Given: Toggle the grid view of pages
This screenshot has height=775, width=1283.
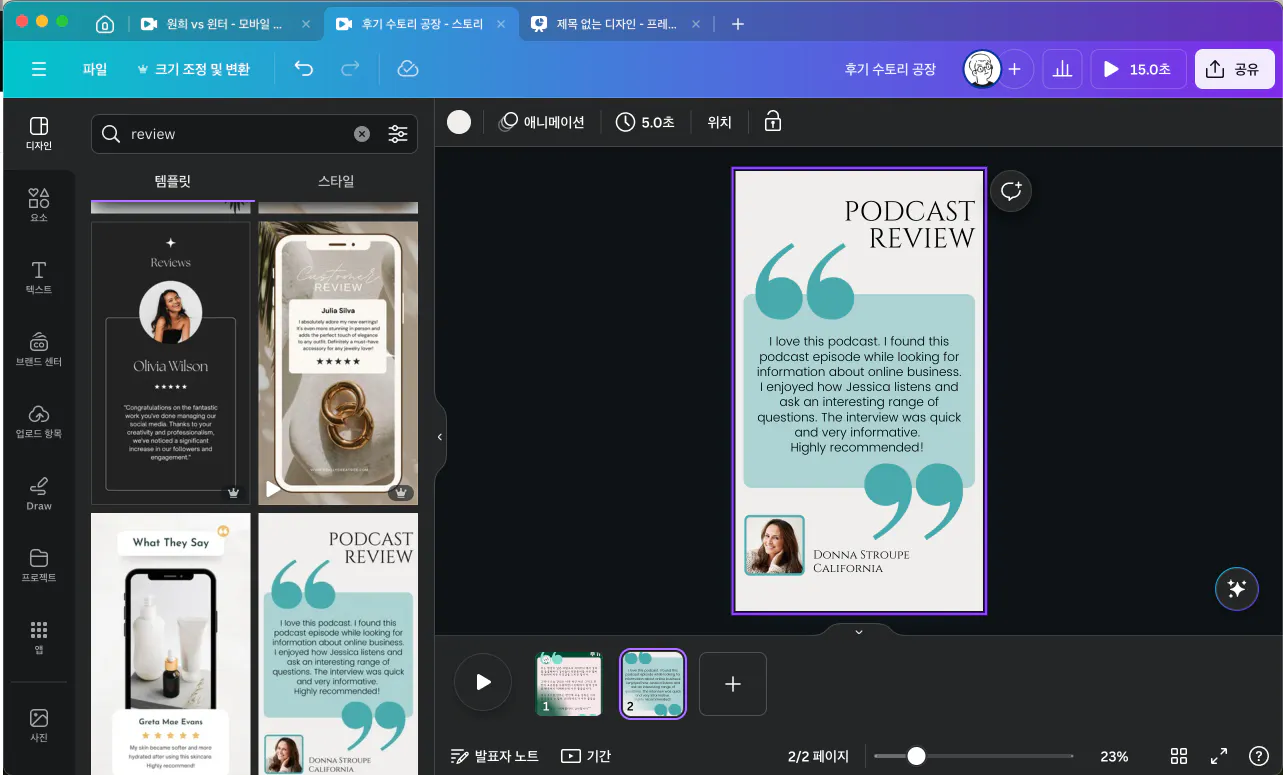Looking at the screenshot, I should tap(1179, 756).
